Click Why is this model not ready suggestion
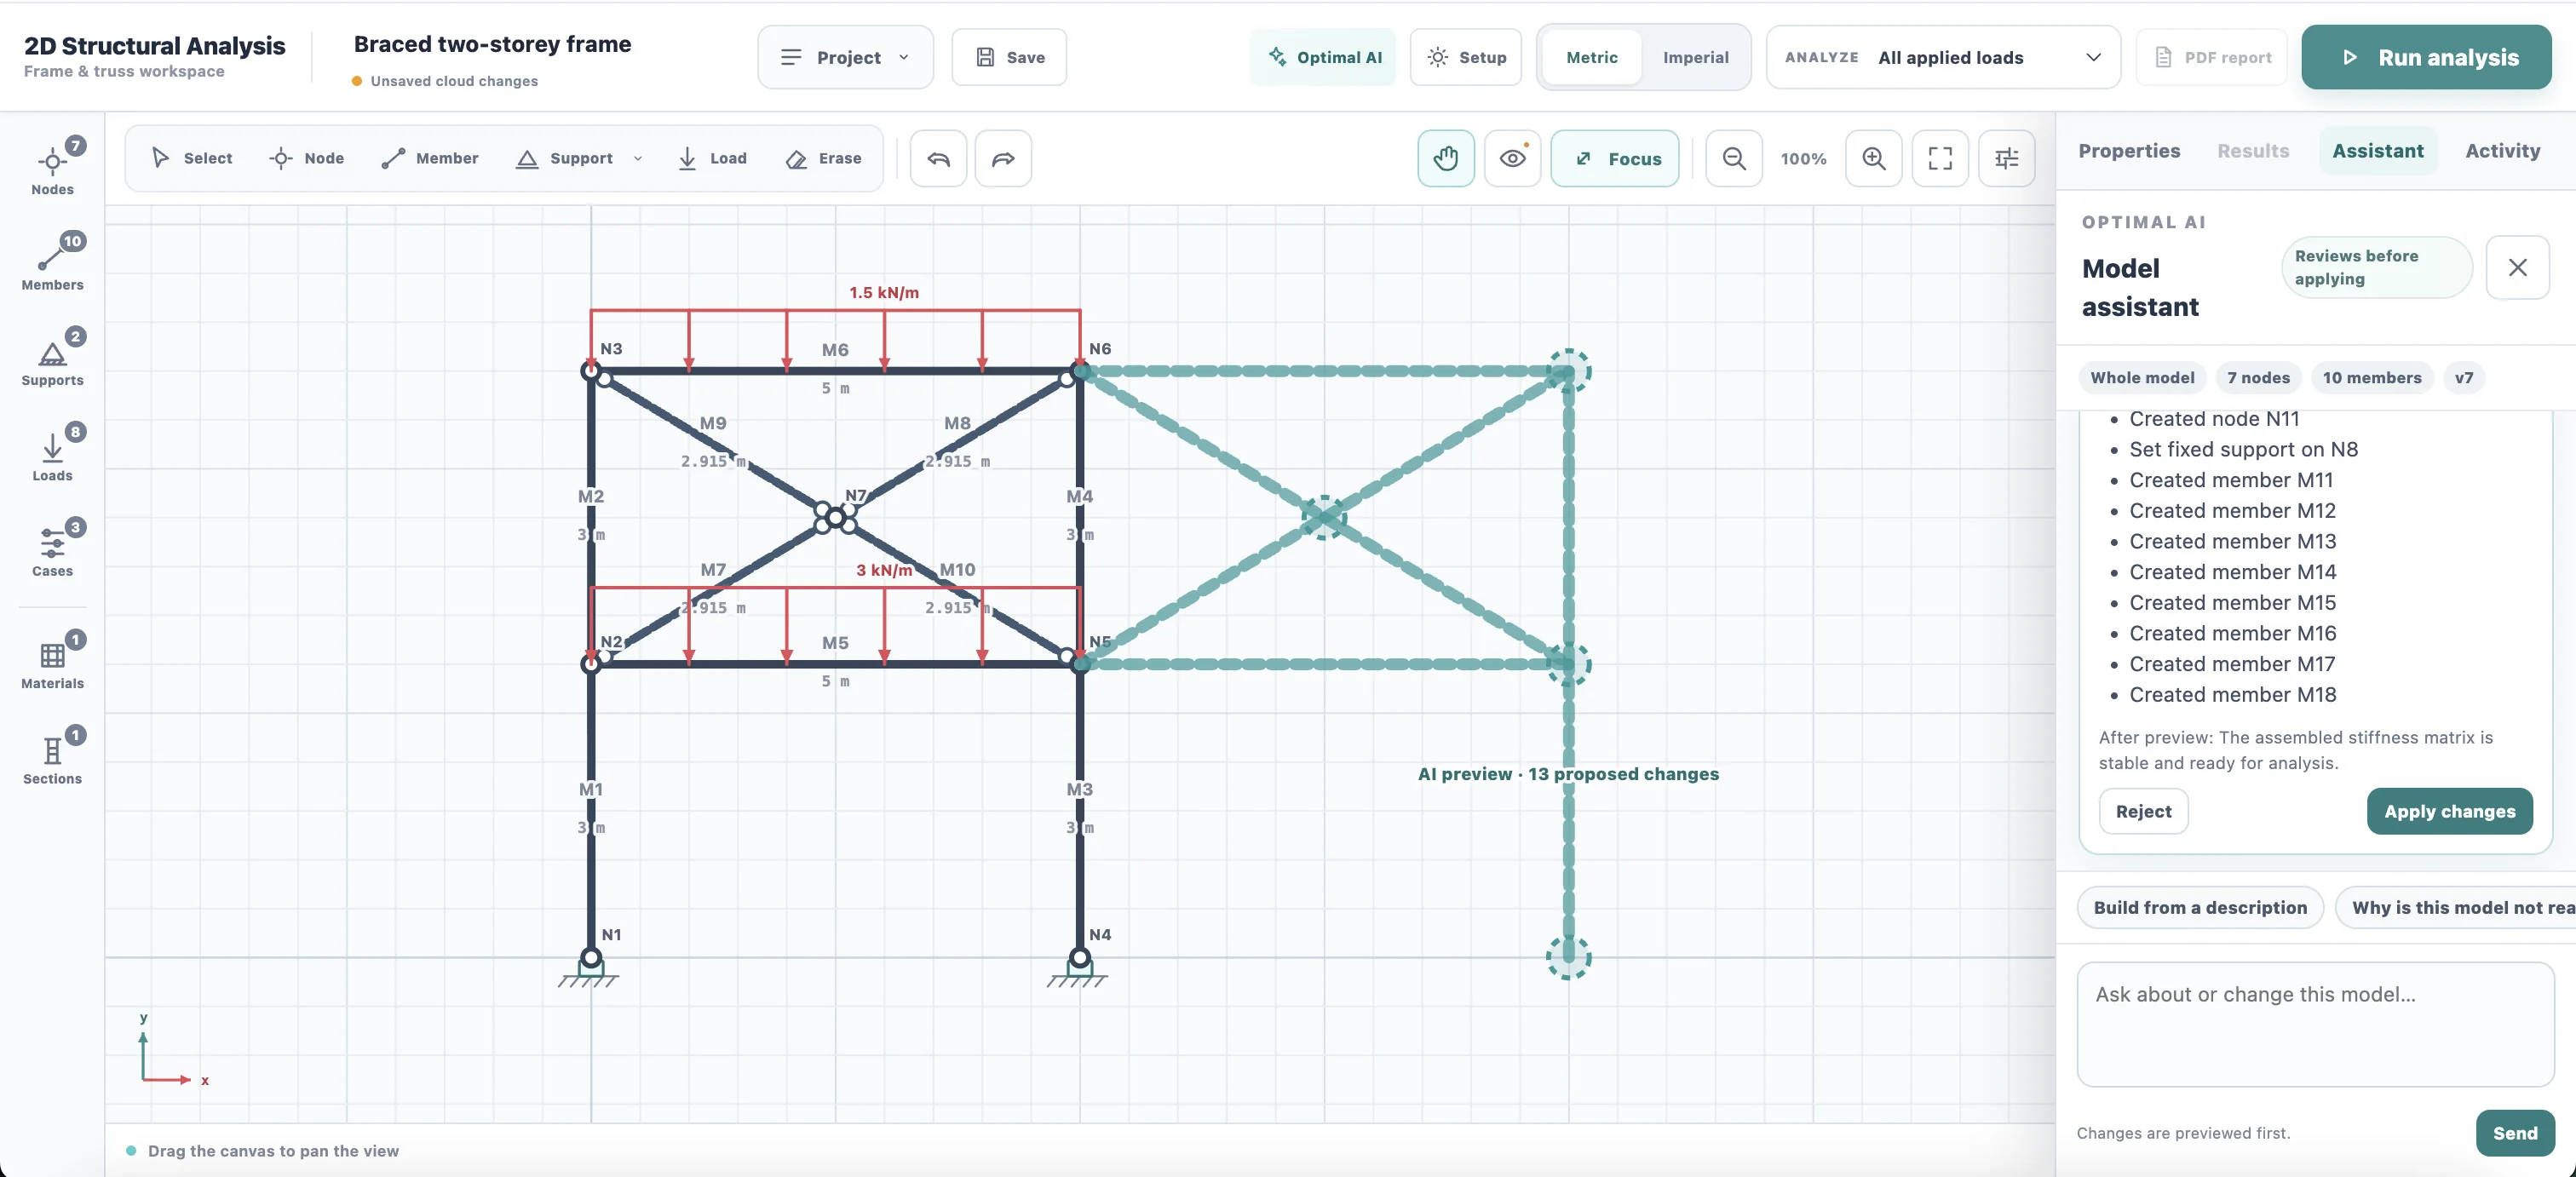The height and width of the screenshot is (1177, 2576). point(2455,907)
